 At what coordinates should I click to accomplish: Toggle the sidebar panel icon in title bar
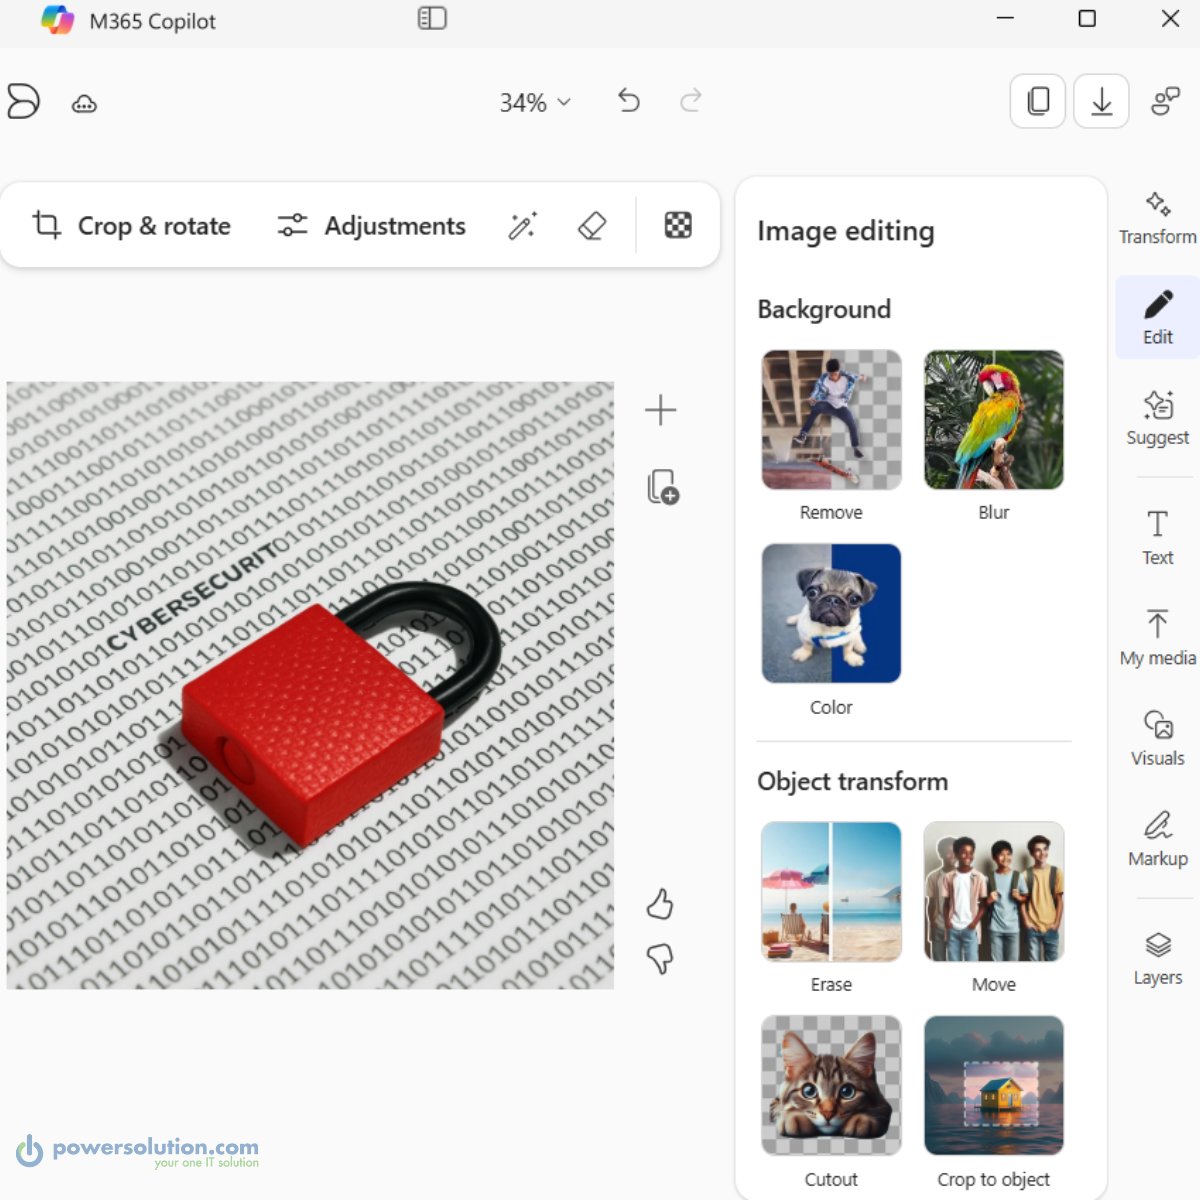432,18
